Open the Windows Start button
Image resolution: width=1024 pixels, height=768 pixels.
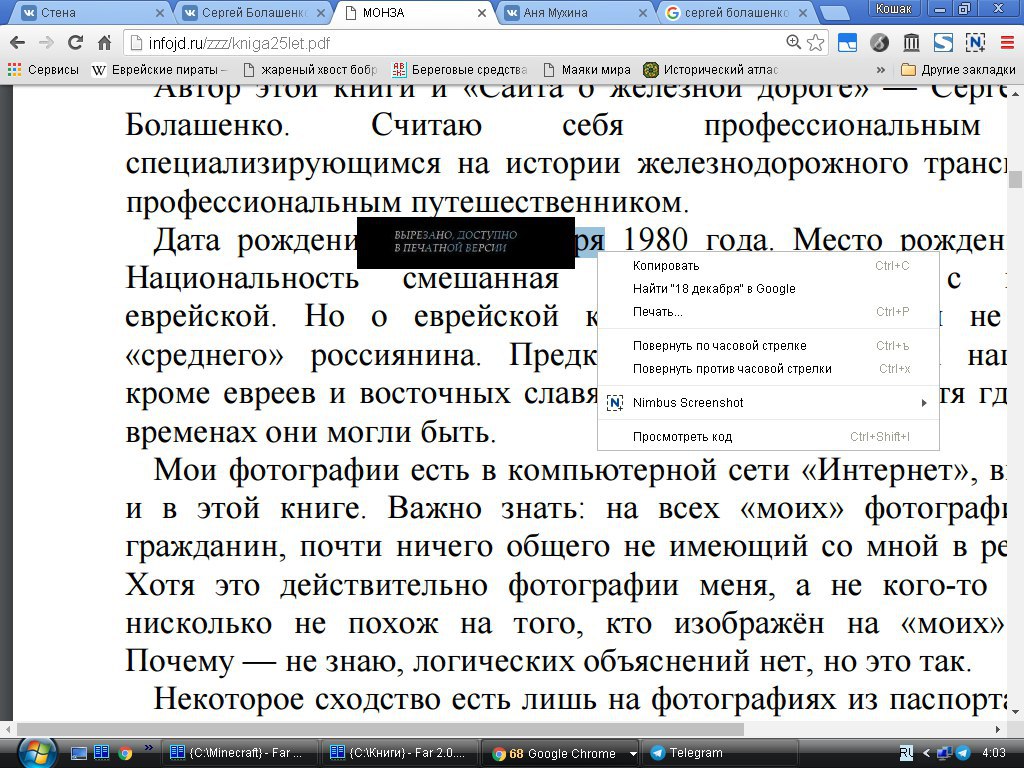tap(37, 753)
